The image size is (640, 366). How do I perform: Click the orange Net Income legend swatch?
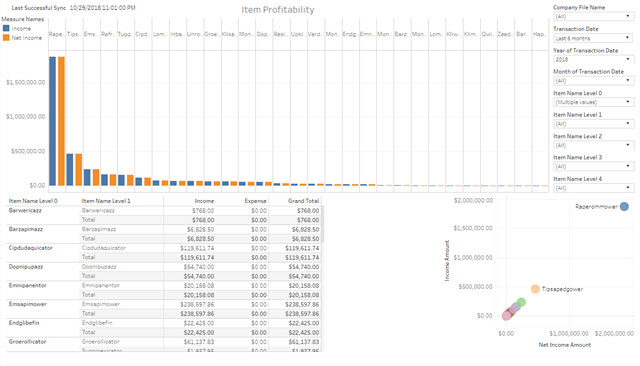click(x=6, y=38)
